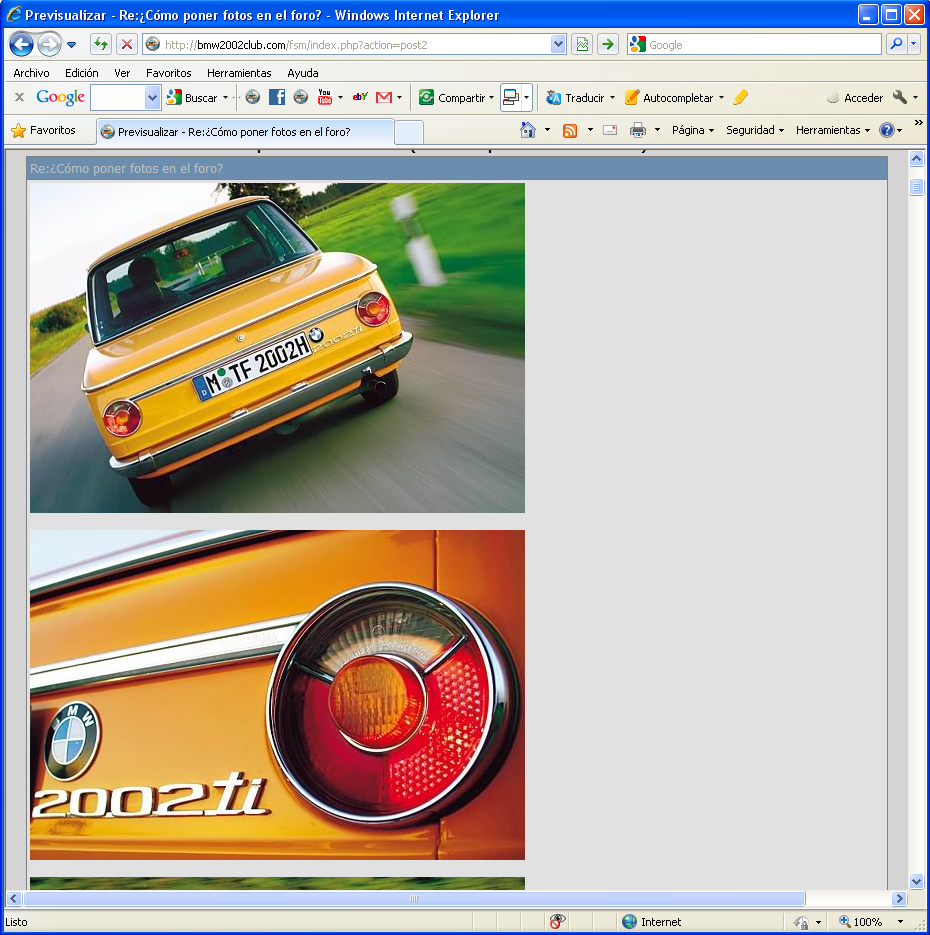Click the Print icon

point(638,130)
